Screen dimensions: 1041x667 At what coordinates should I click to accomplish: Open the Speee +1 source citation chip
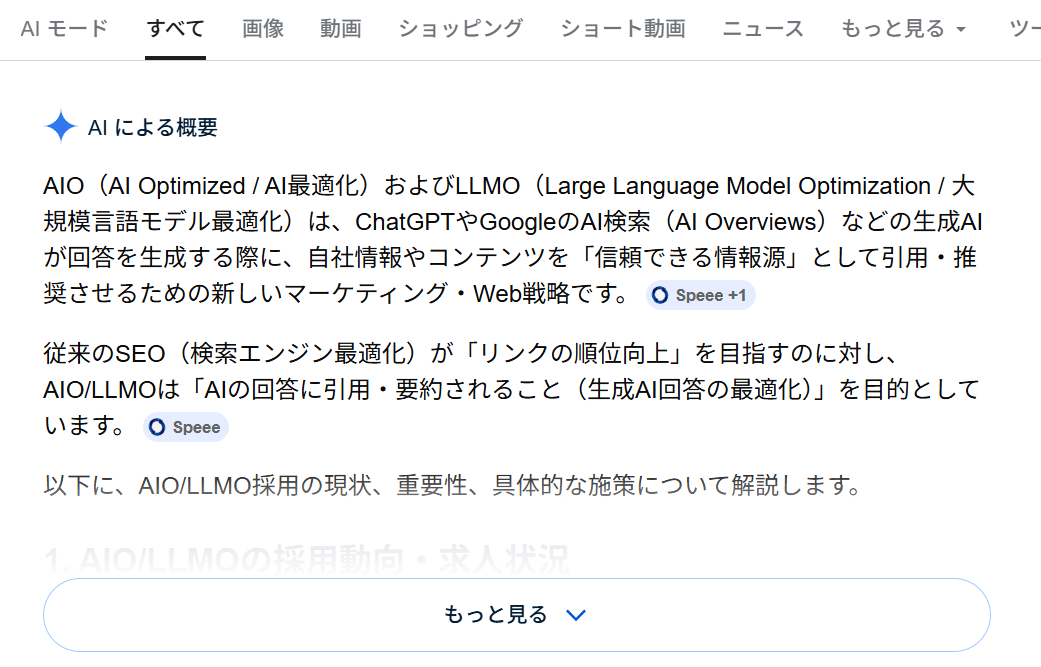point(701,296)
